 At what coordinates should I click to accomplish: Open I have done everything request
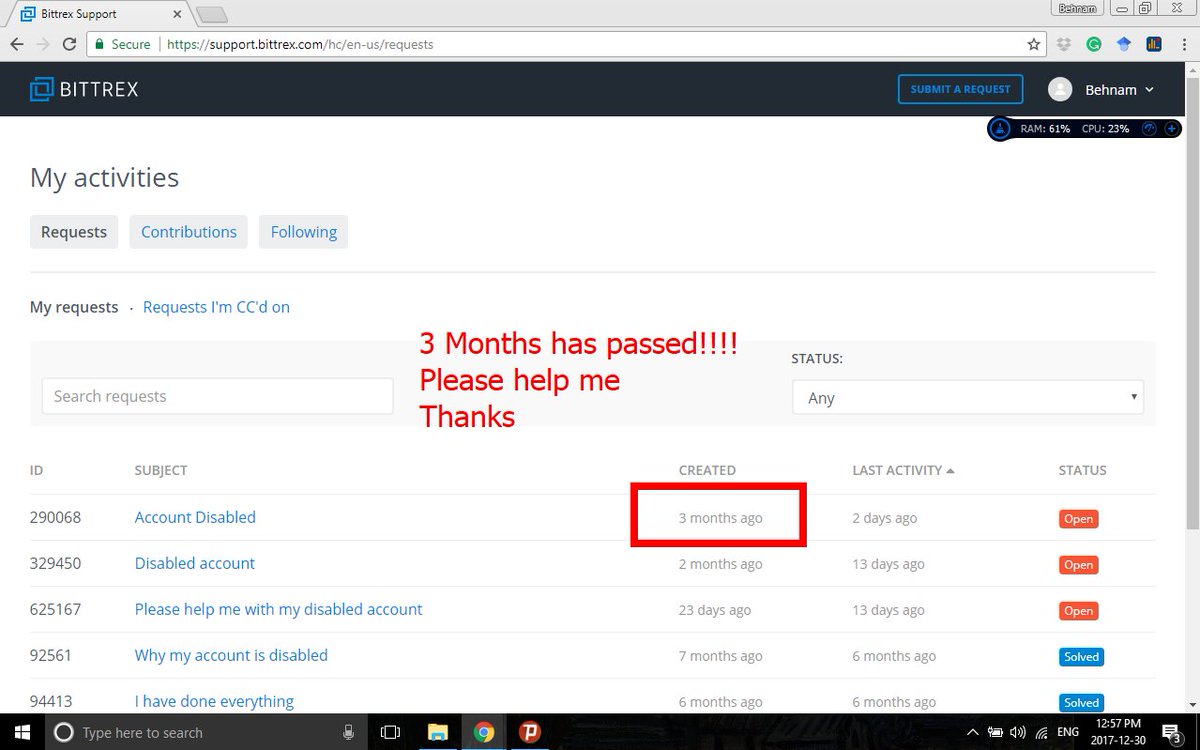pos(214,701)
